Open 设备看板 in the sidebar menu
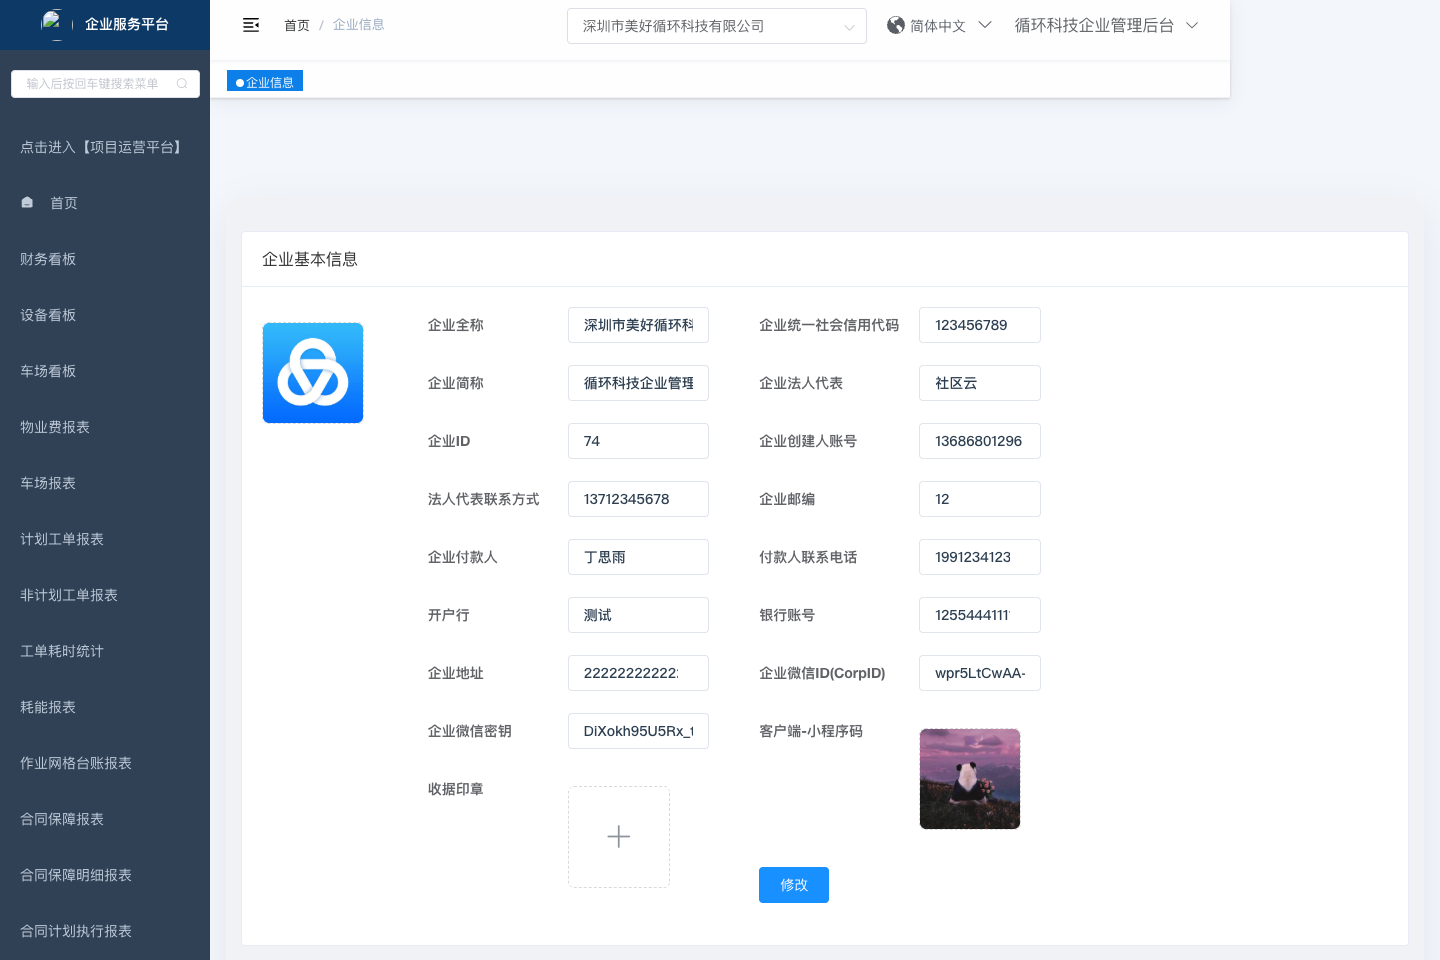 (48, 315)
